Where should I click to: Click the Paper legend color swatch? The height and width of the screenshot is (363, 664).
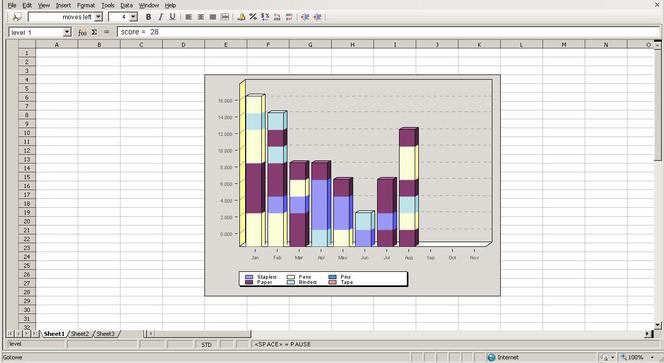pyautogui.click(x=249, y=282)
